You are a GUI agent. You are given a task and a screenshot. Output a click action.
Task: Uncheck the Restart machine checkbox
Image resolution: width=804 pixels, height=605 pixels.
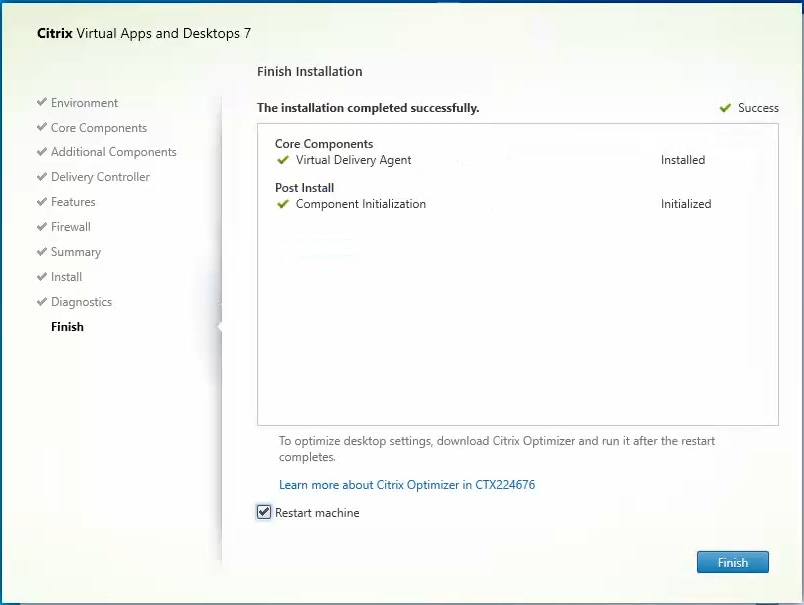point(263,512)
